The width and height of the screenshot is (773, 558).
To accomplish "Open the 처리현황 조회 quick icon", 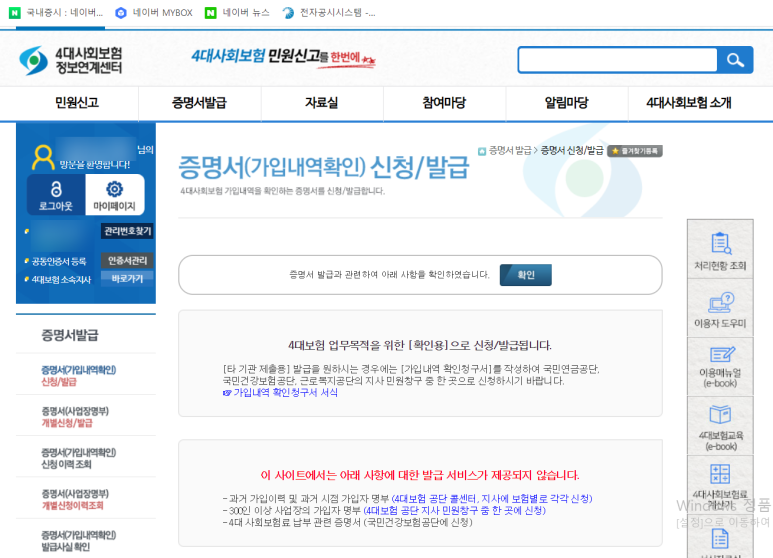I will (720, 250).
